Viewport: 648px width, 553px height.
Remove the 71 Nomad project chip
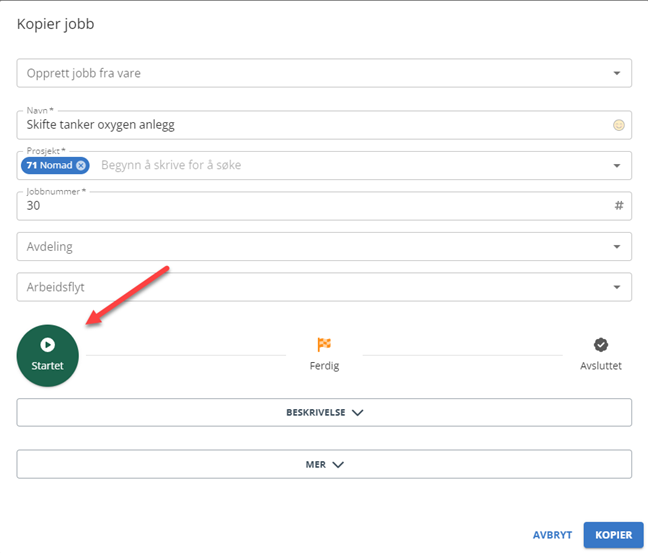[x=81, y=165]
